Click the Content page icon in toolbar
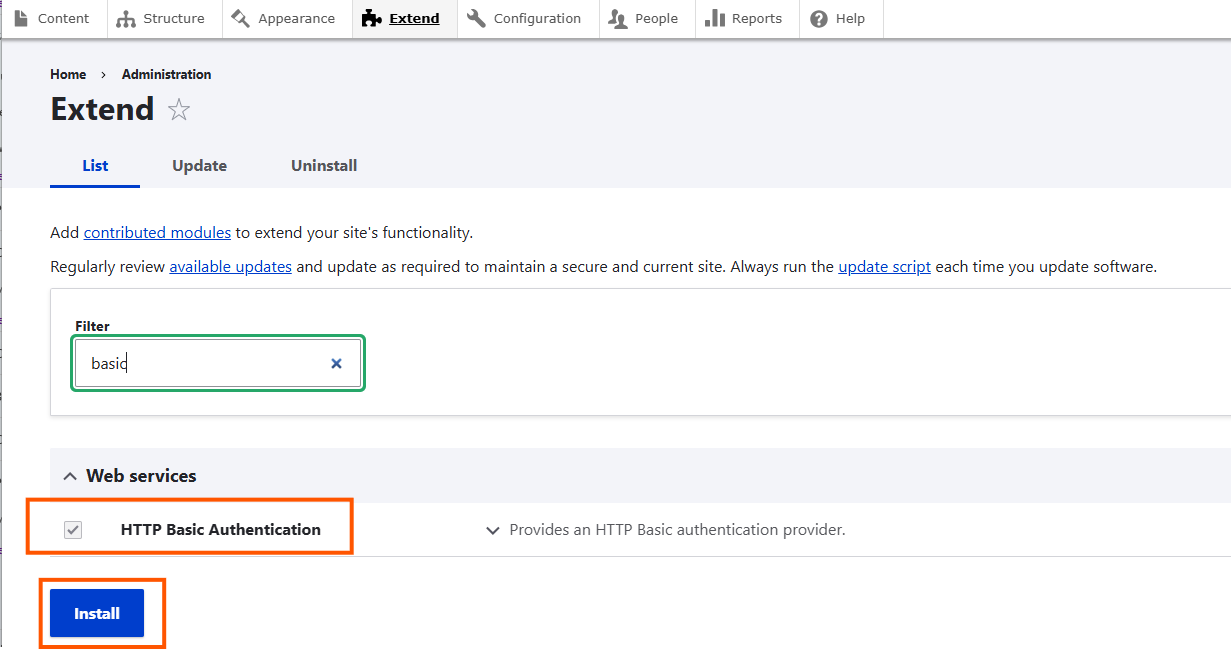The image size is (1231, 650). 21,19
